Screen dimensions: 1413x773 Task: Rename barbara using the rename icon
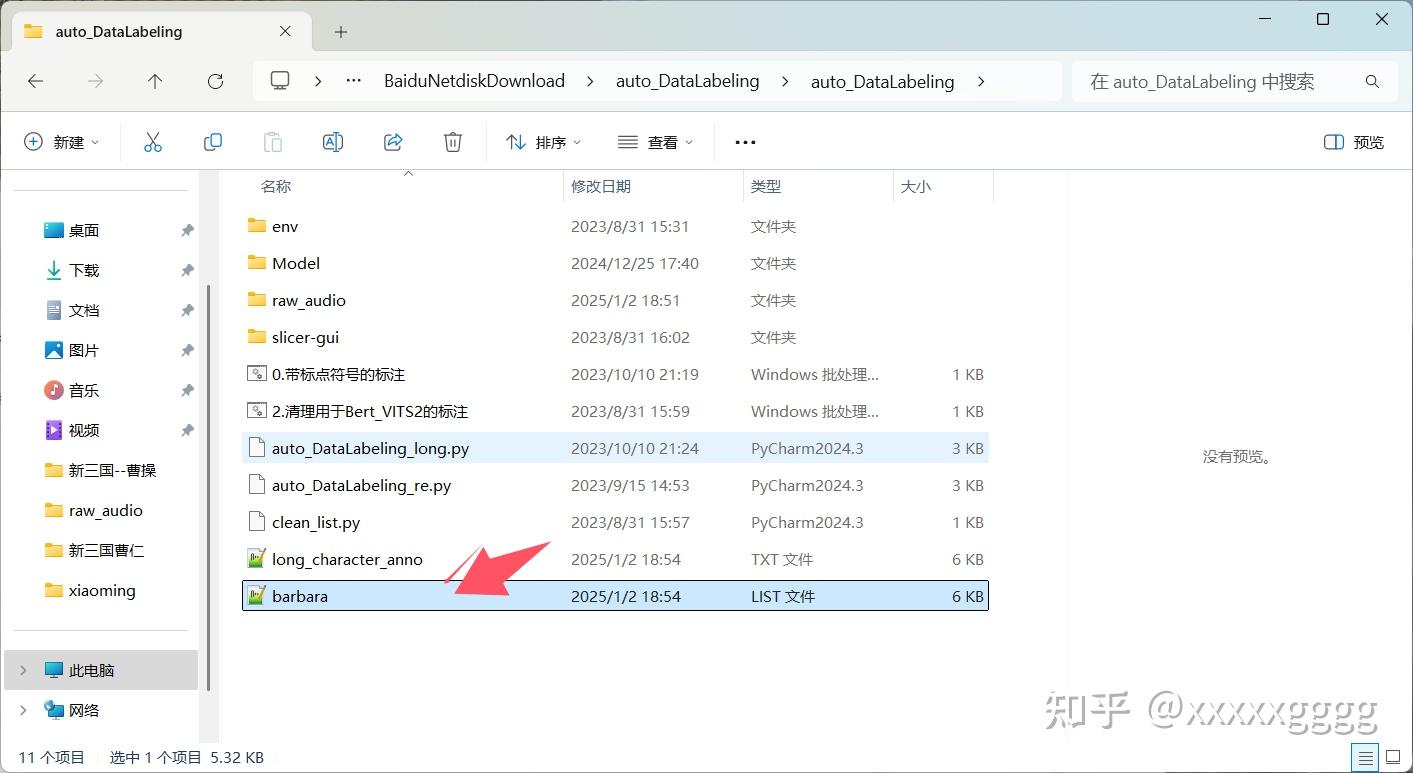pos(332,141)
